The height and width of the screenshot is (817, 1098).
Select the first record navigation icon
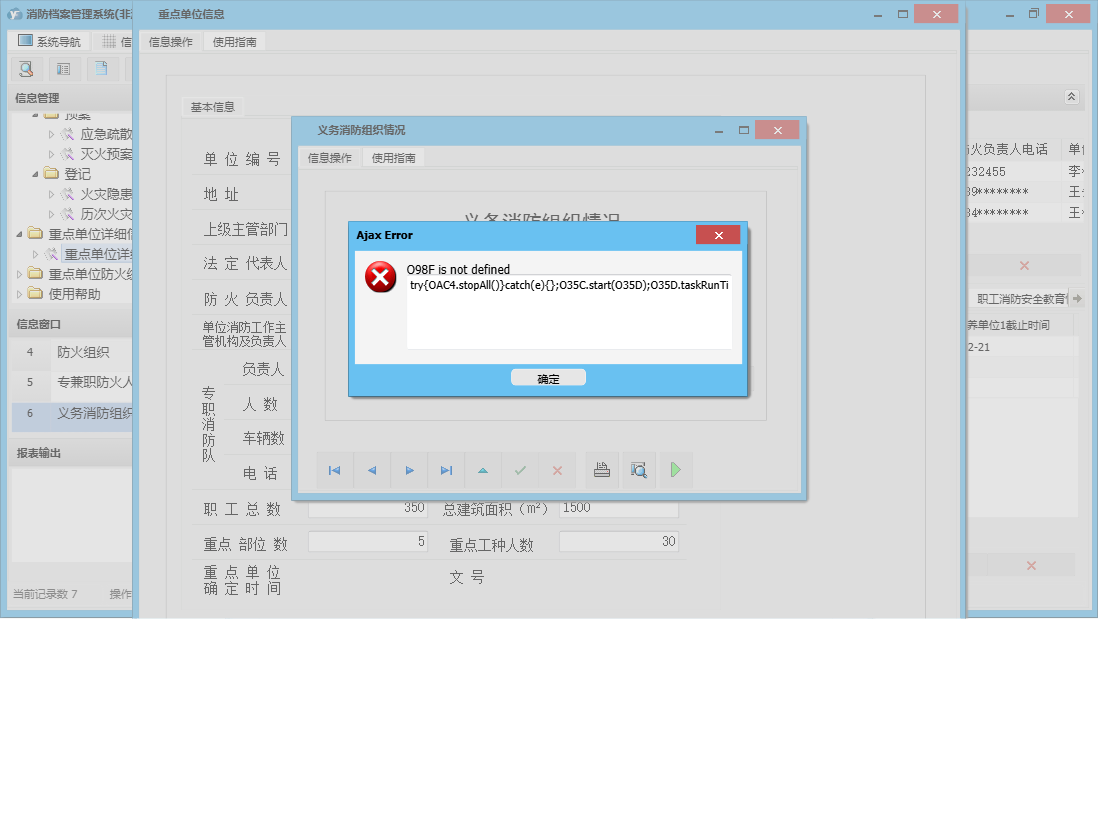tap(334, 470)
